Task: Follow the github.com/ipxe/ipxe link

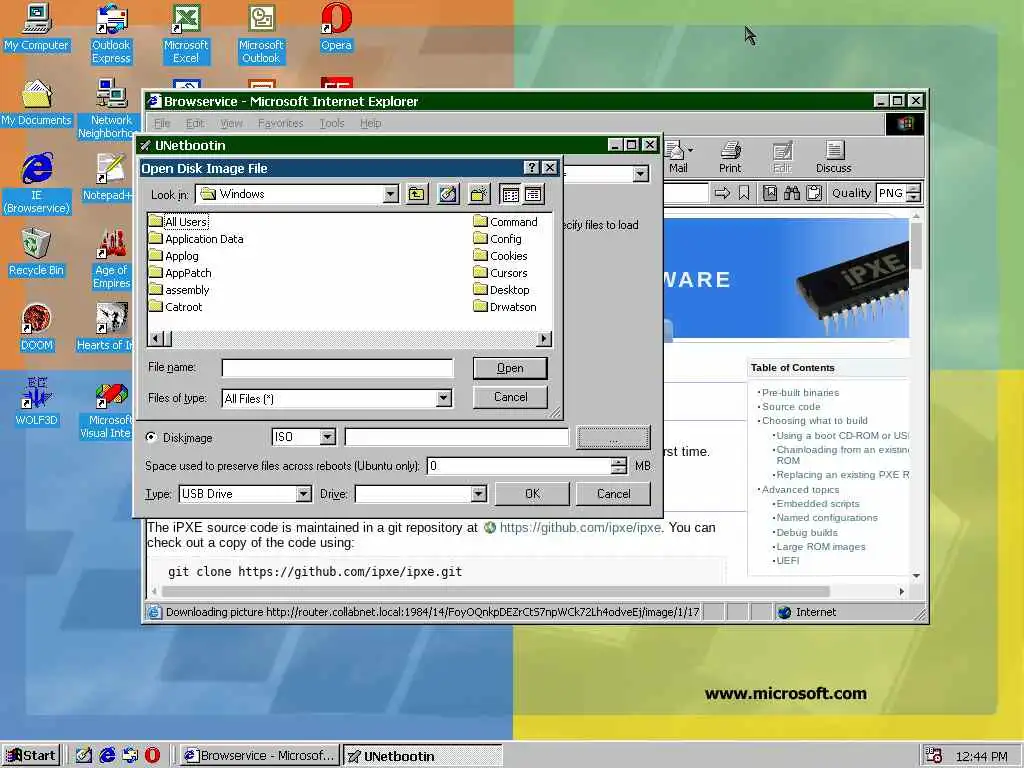Action: point(580,528)
